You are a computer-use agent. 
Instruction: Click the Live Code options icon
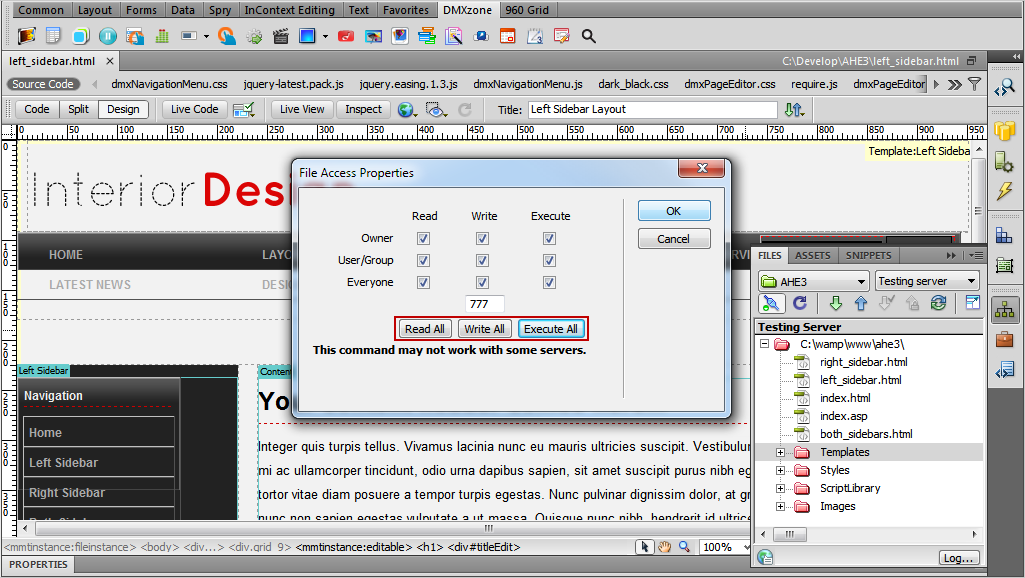(x=244, y=109)
